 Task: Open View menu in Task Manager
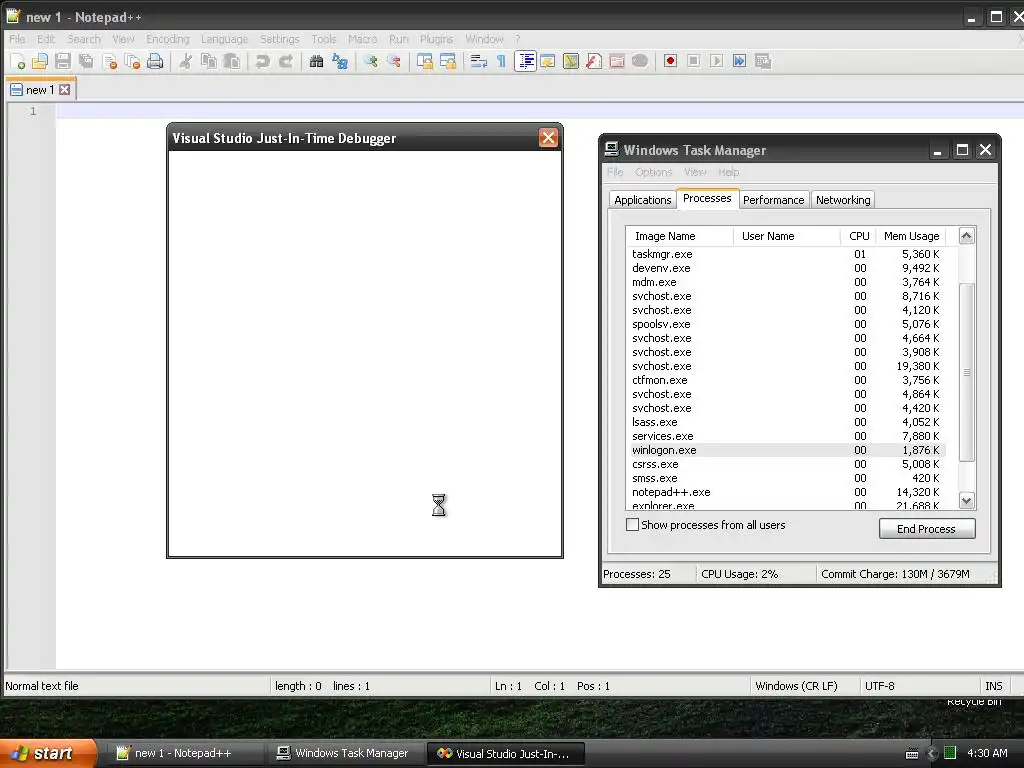[695, 172]
